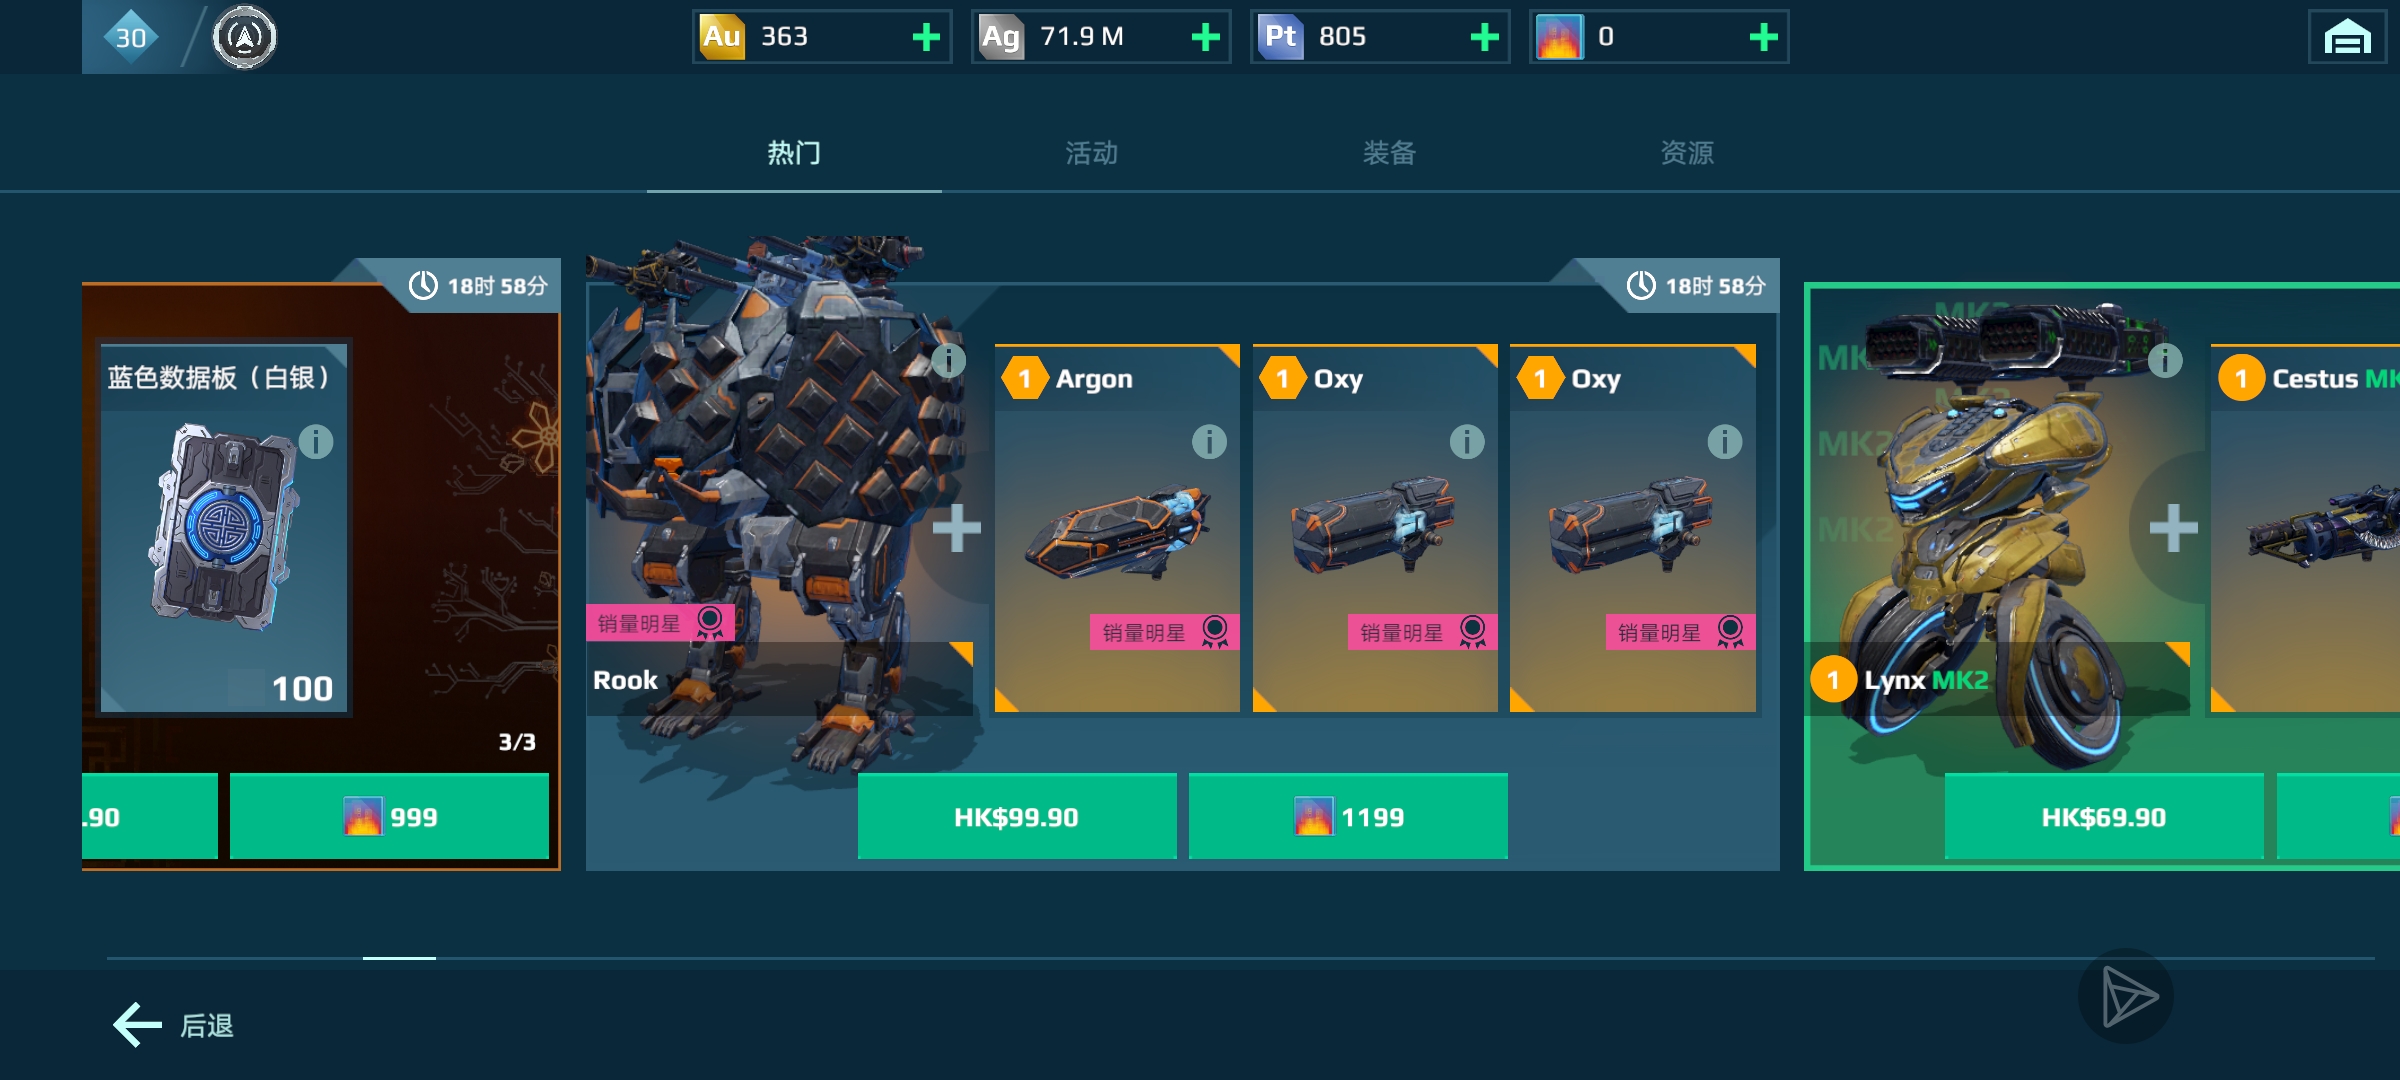The image size is (2400, 1080).
Task: Switch to the 活动 tab
Action: point(1091,153)
